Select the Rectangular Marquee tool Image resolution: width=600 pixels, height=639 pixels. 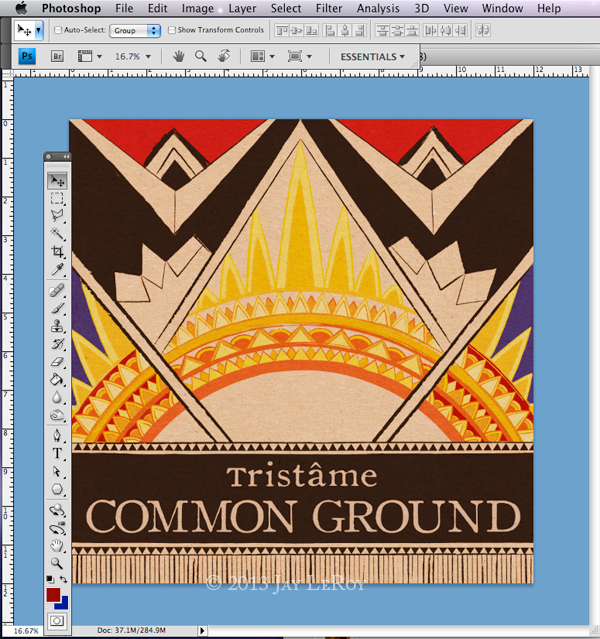[57, 198]
